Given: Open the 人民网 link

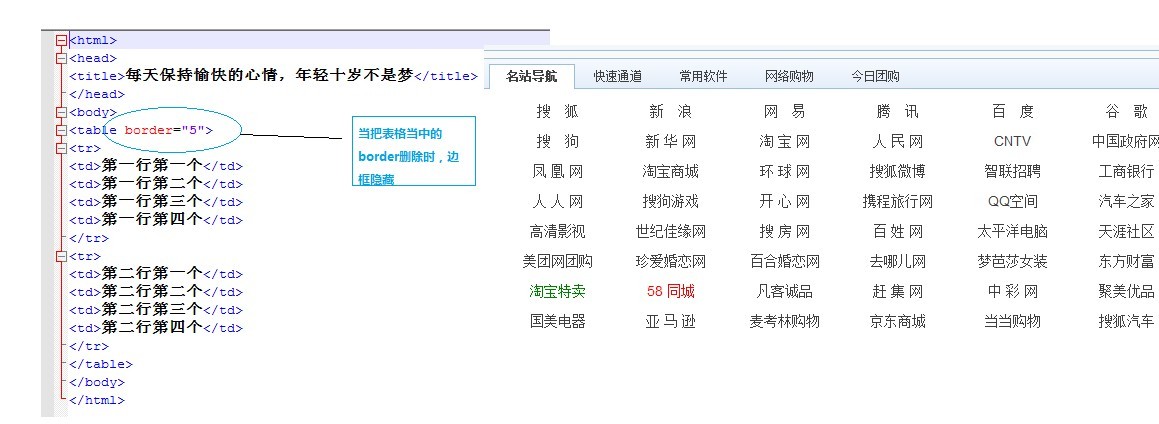Looking at the screenshot, I should tap(897, 141).
